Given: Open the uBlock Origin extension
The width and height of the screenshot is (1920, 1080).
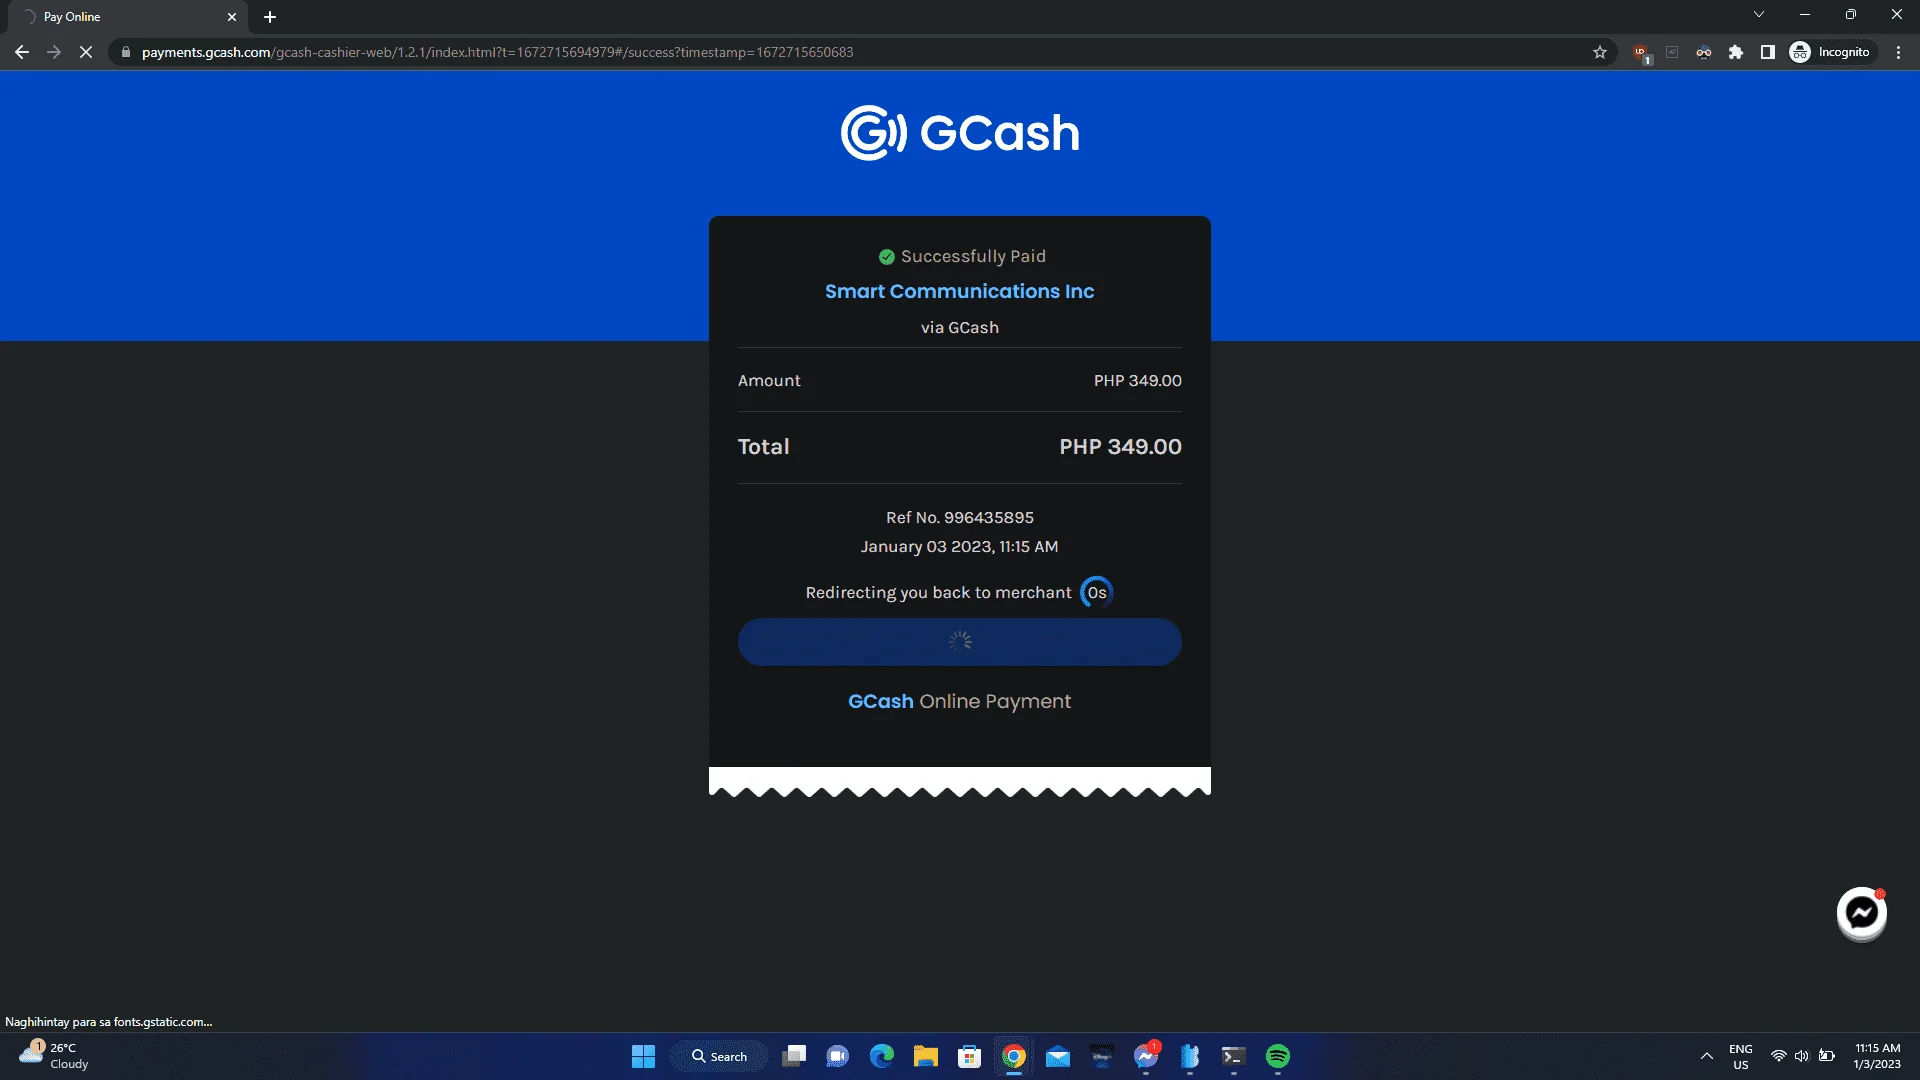Looking at the screenshot, I should pyautogui.click(x=1640, y=53).
